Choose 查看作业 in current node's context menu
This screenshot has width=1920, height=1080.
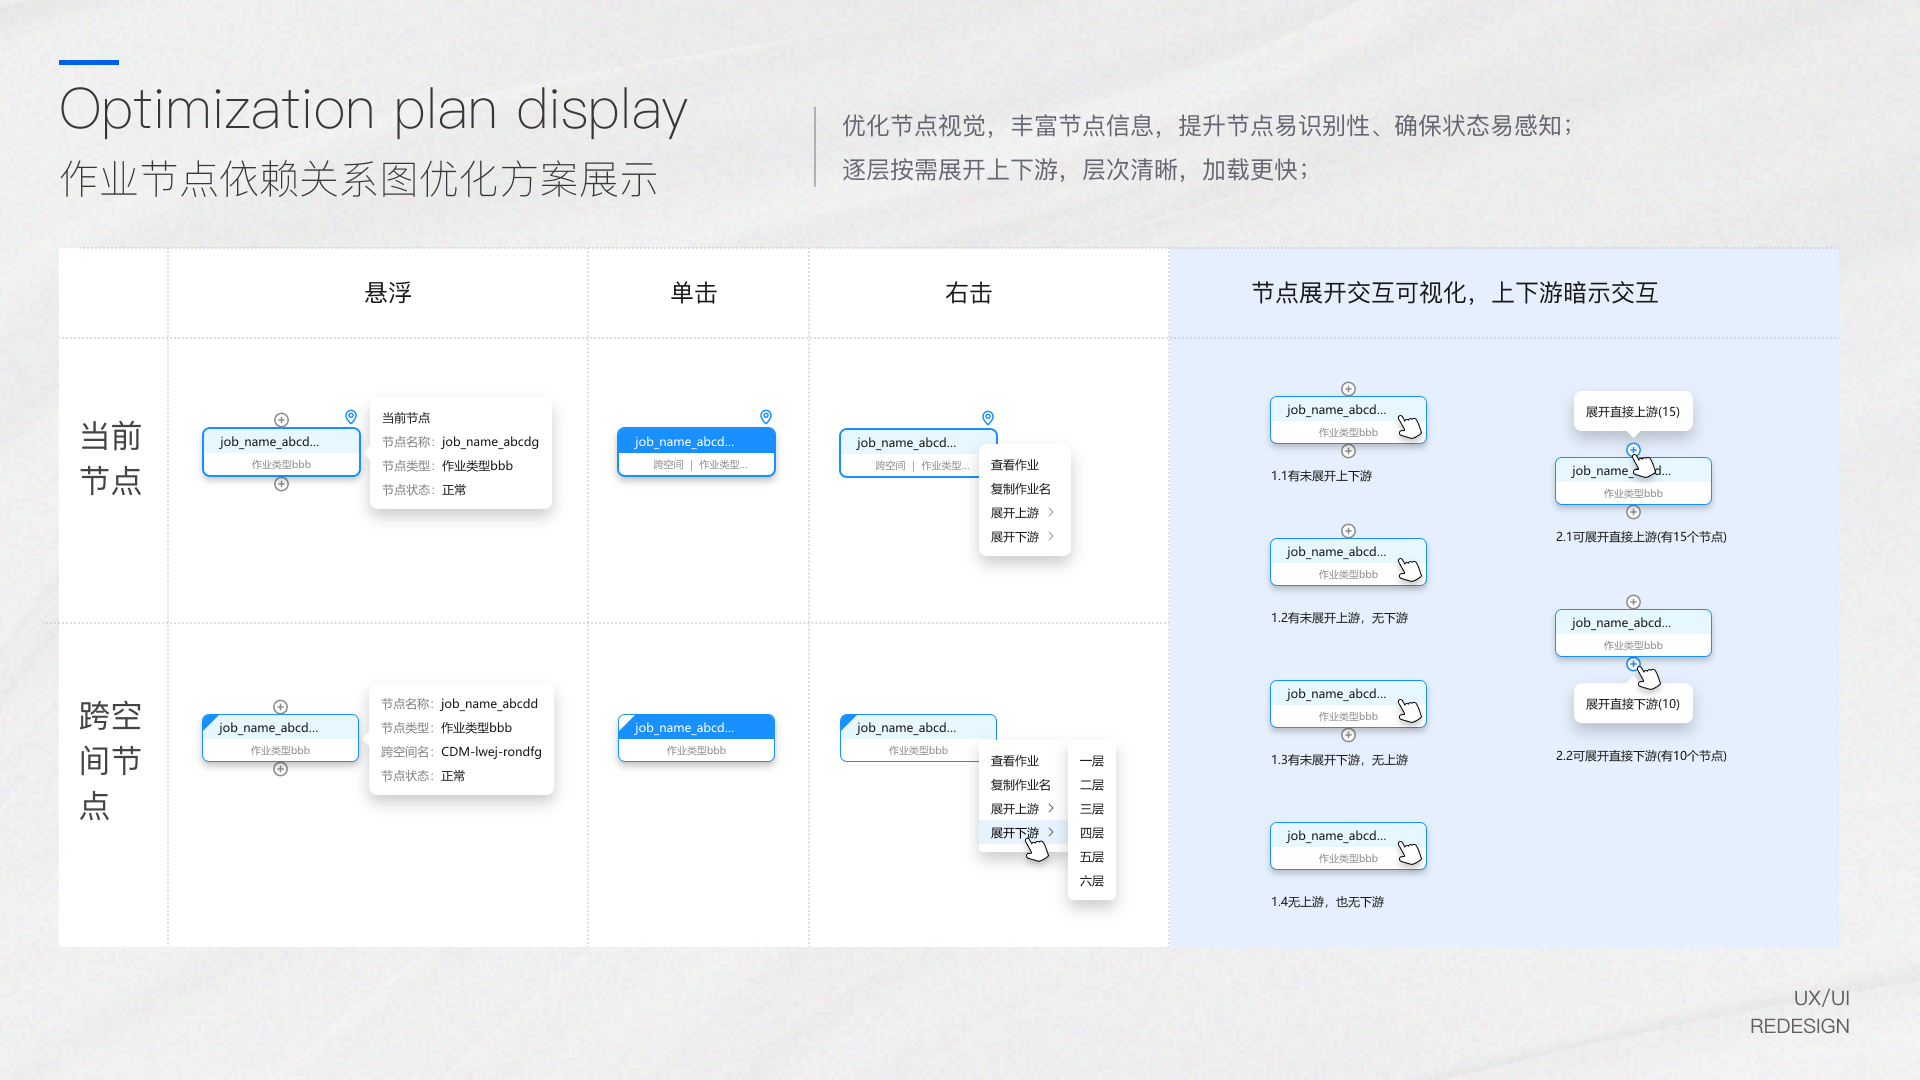tap(1015, 465)
